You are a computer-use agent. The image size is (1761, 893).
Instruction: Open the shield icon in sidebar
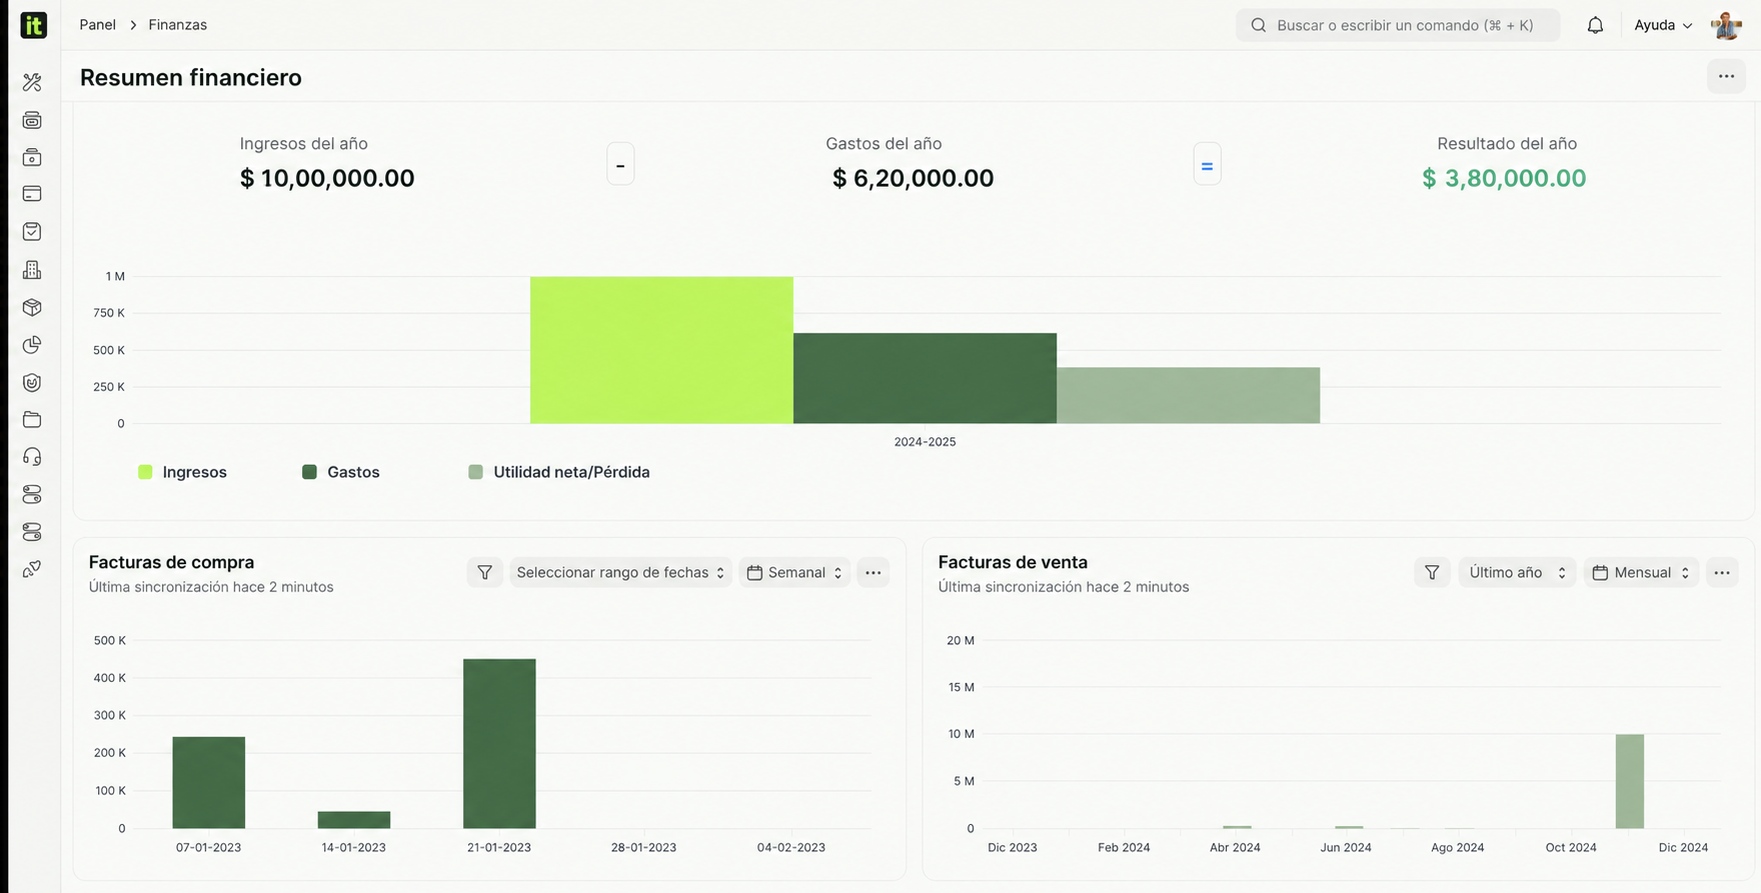(32, 383)
